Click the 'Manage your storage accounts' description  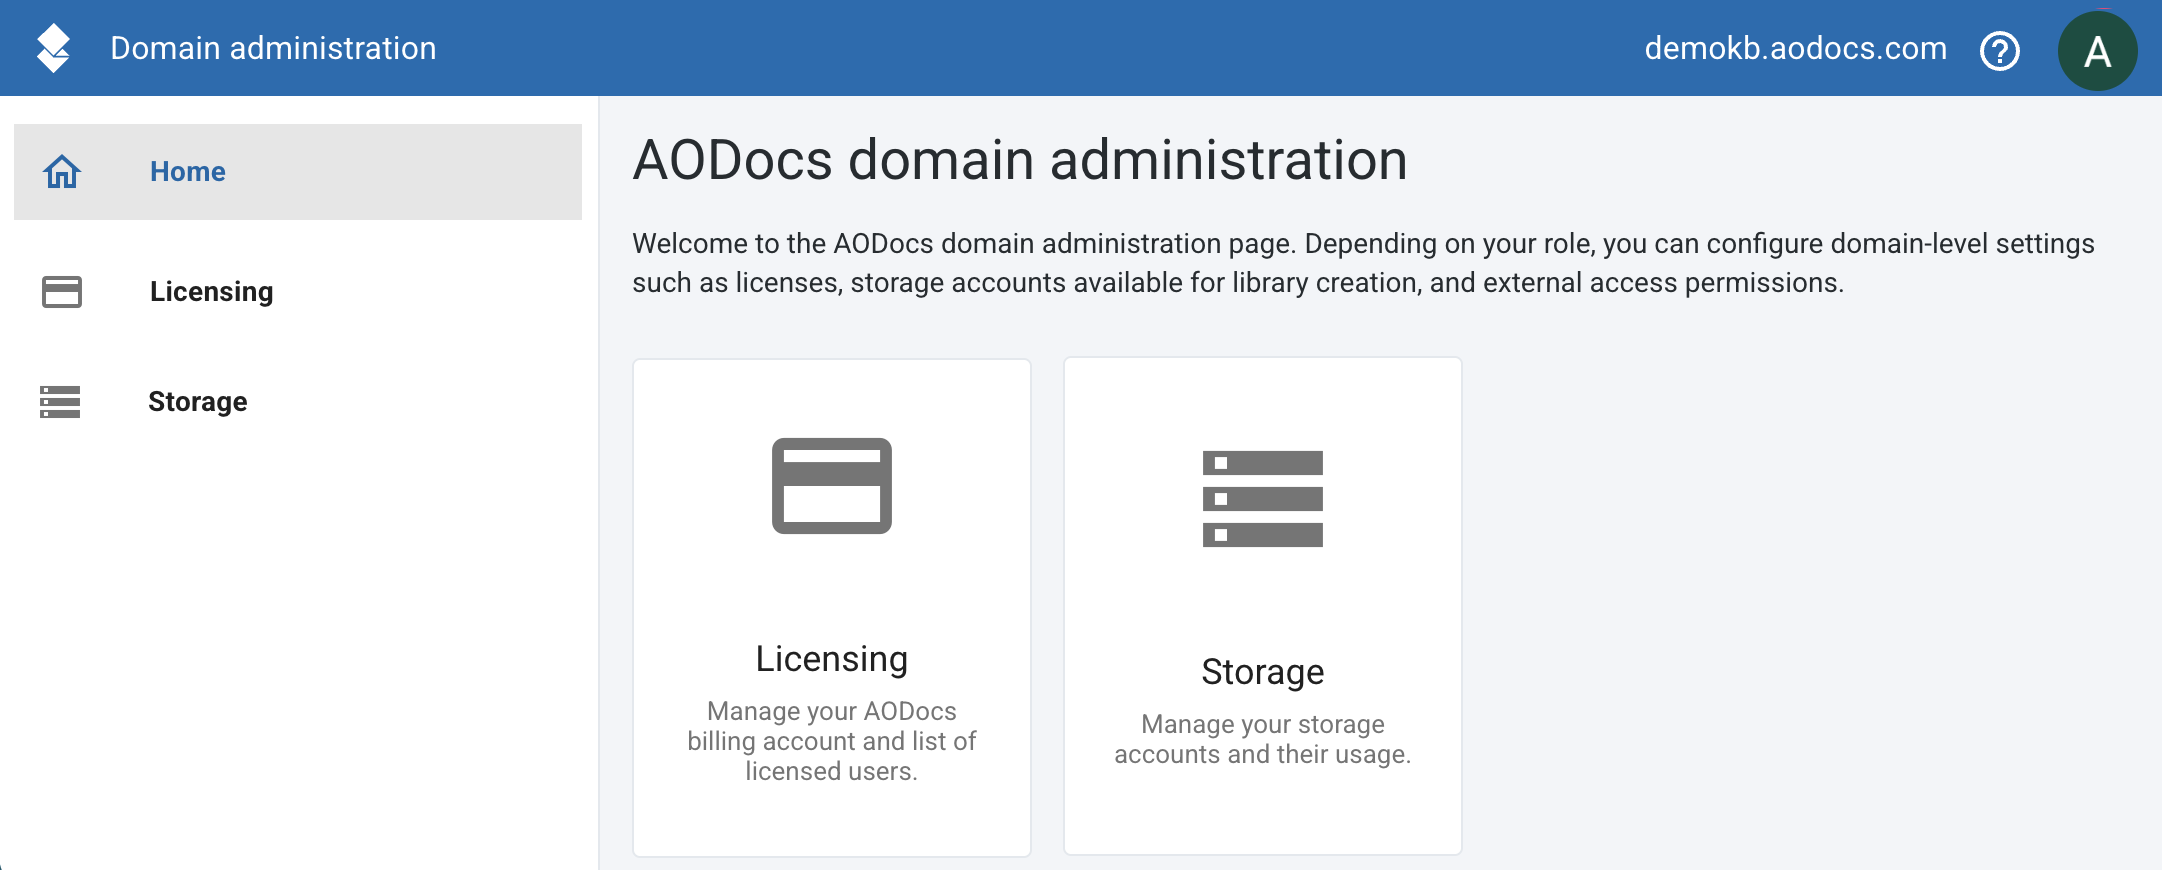click(x=1263, y=739)
